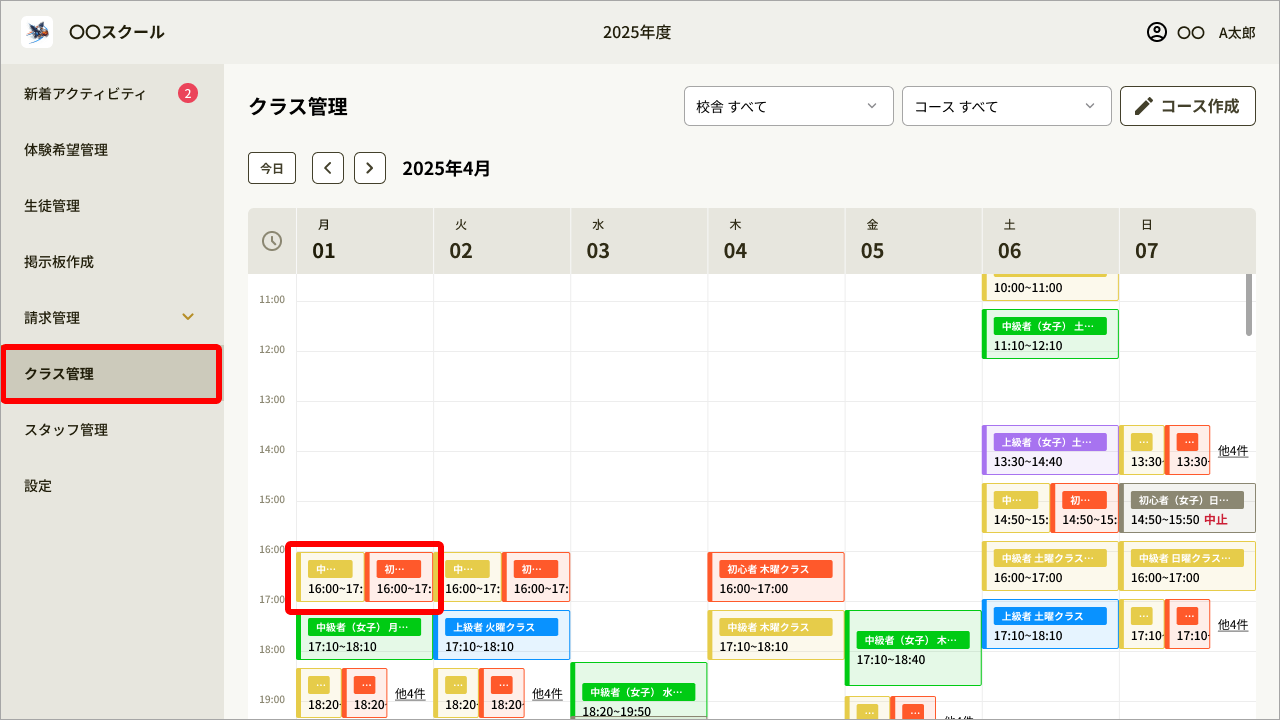The image size is (1280, 720).
Task: Go to previous week with left arrow
Action: coord(328,168)
